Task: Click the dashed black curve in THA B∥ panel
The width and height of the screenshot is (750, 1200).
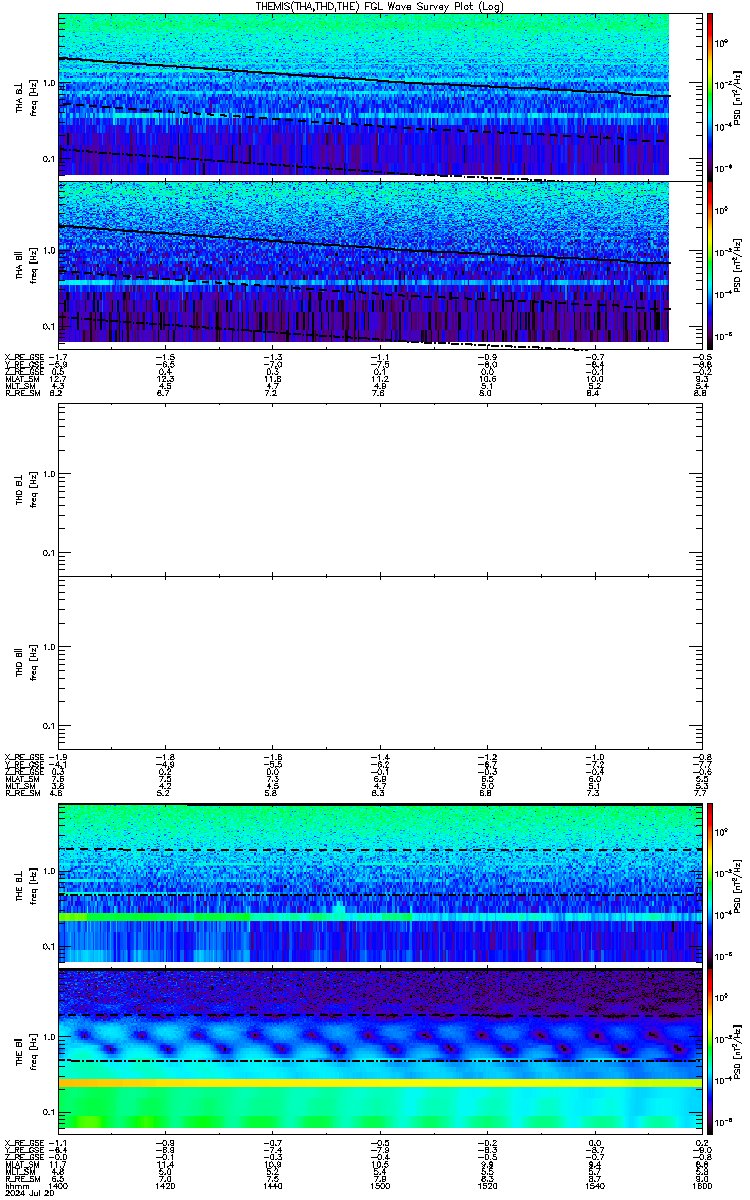Action: (x=364, y=291)
